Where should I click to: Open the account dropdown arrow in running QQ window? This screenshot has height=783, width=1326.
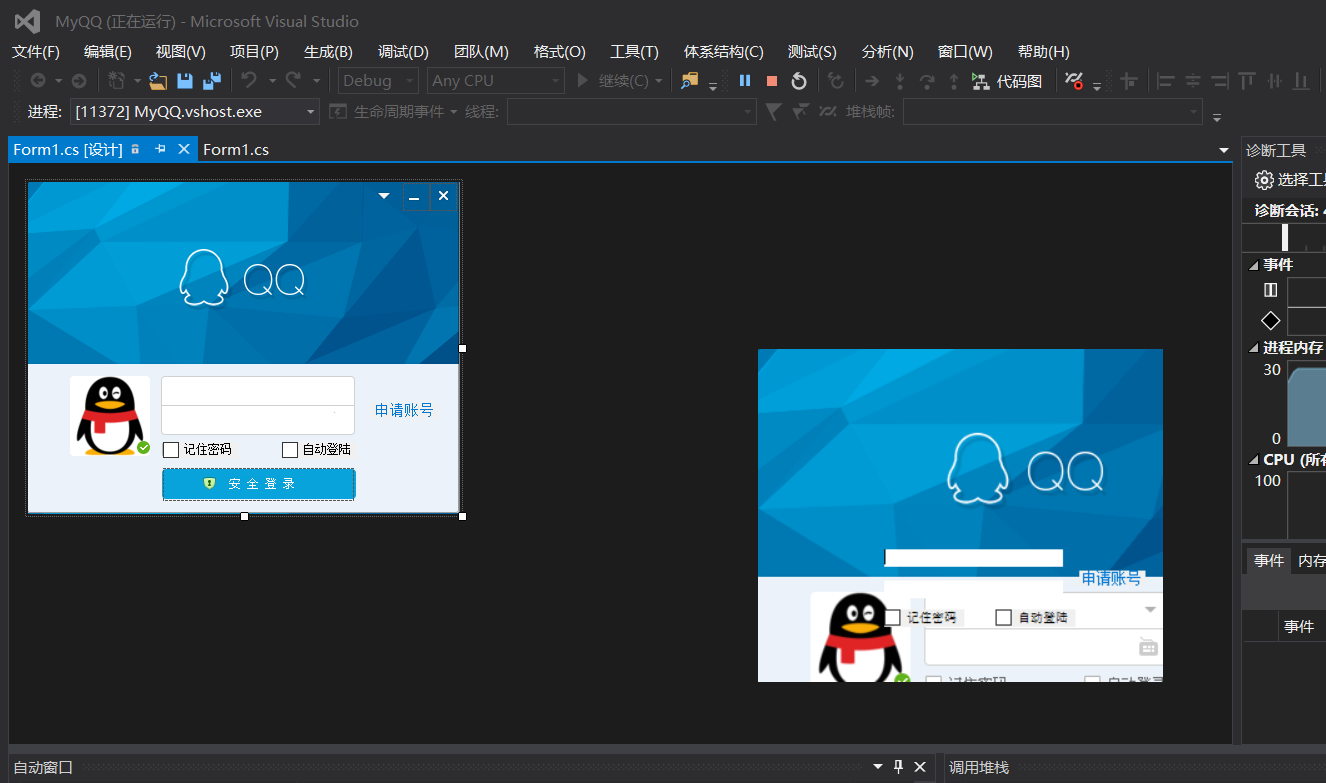1150,608
